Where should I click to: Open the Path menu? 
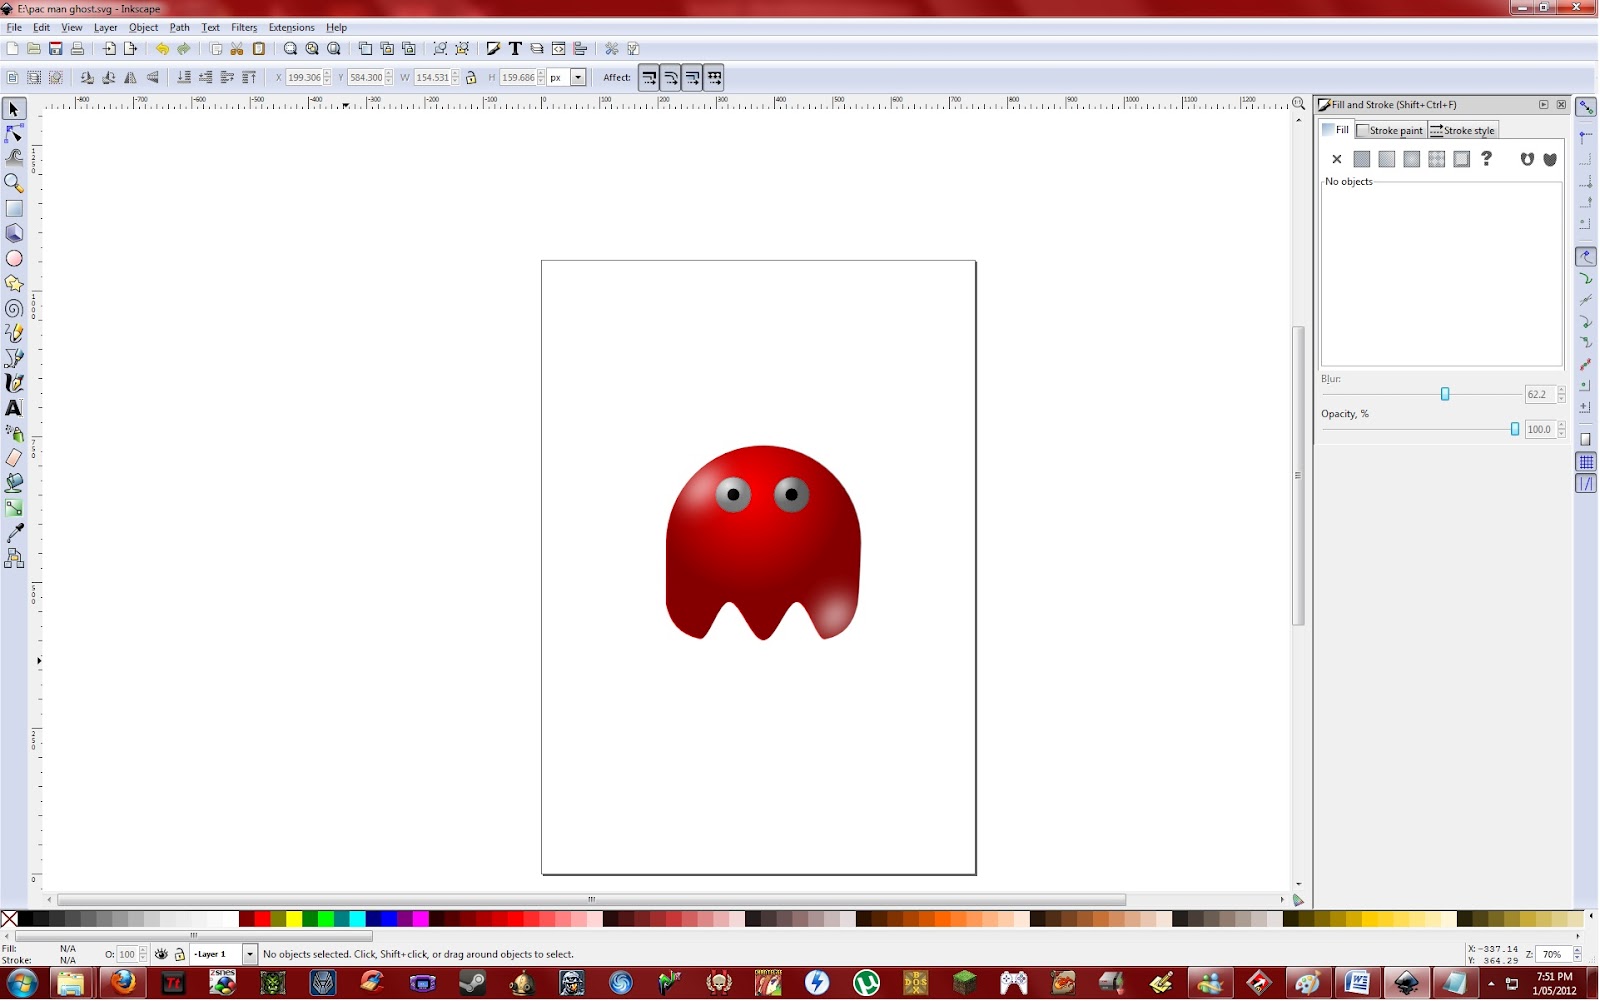pyautogui.click(x=179, y=27)
